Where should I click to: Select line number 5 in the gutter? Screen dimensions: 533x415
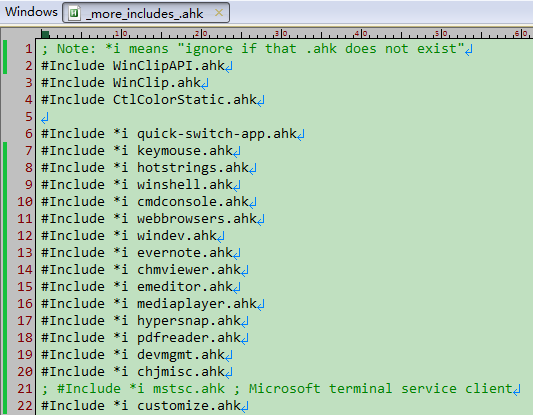point(29,117)
